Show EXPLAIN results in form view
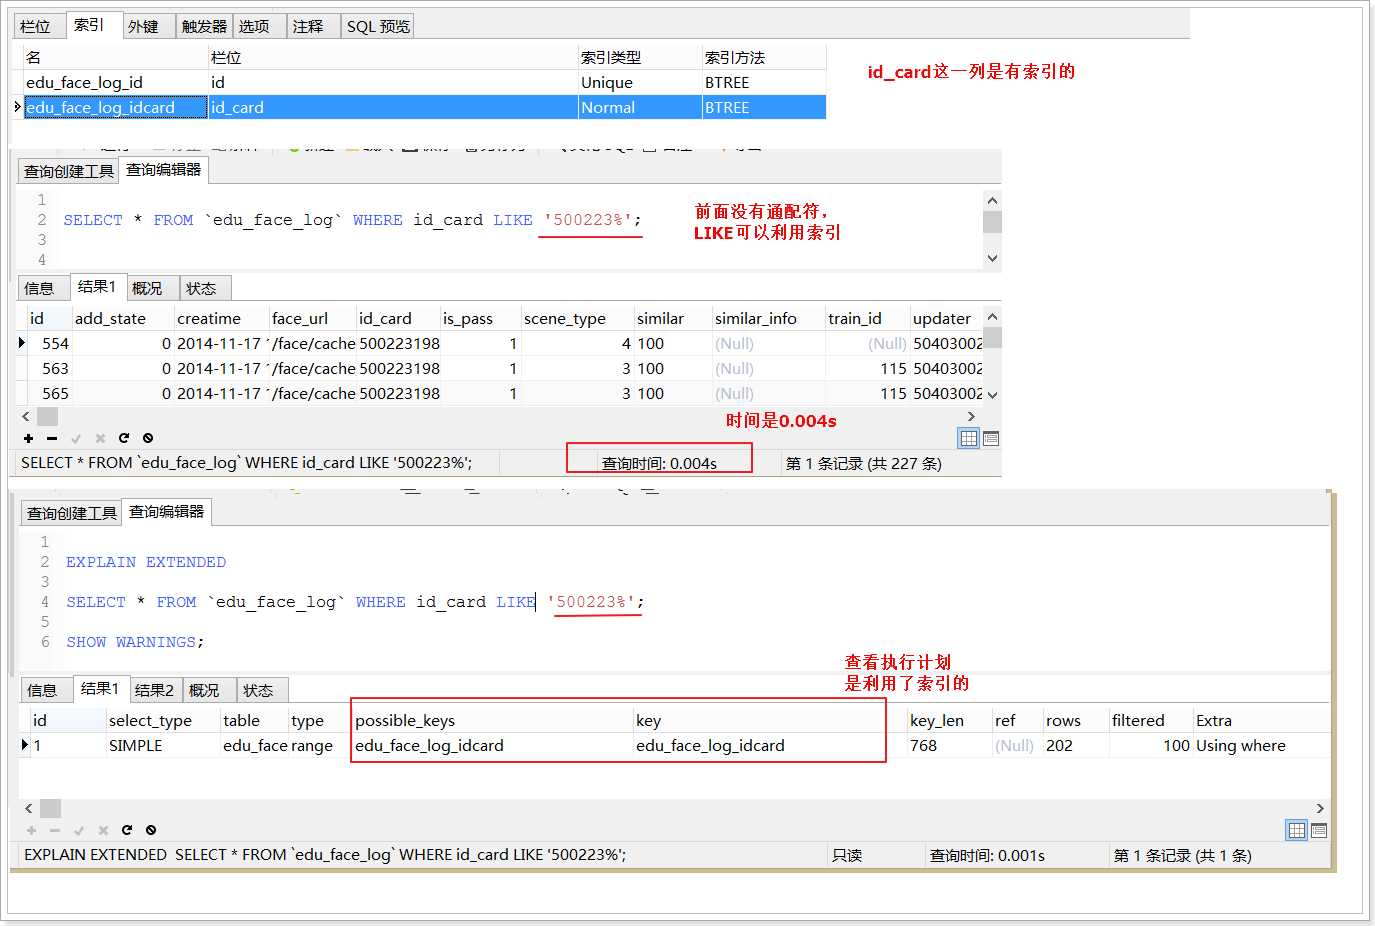Image resolution: width=1375 pixels, height=926 pixels. tap(1319, 830)
